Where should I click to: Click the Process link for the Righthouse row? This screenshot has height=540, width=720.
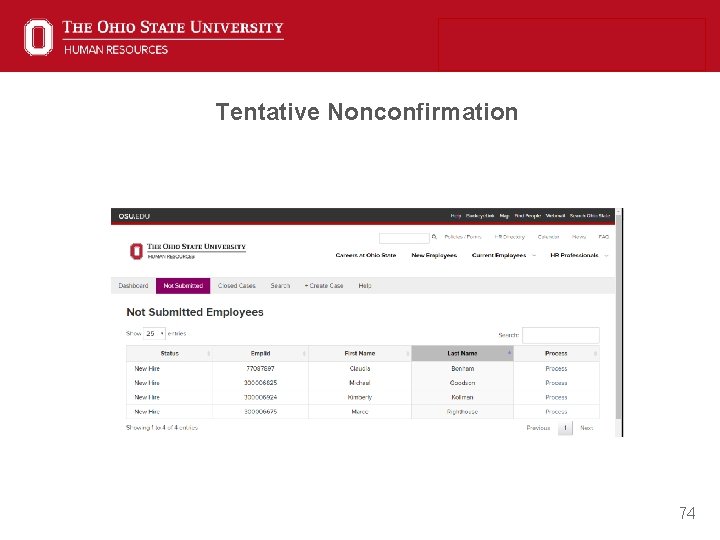coord(556,412)
